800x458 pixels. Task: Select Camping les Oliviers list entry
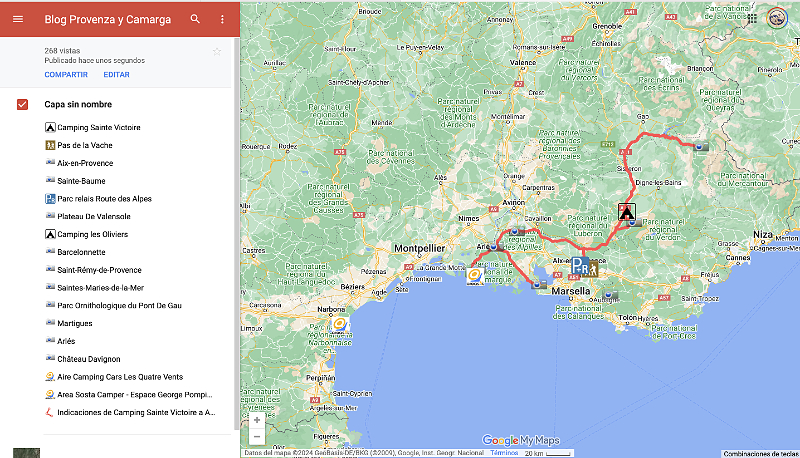[92, 235]
